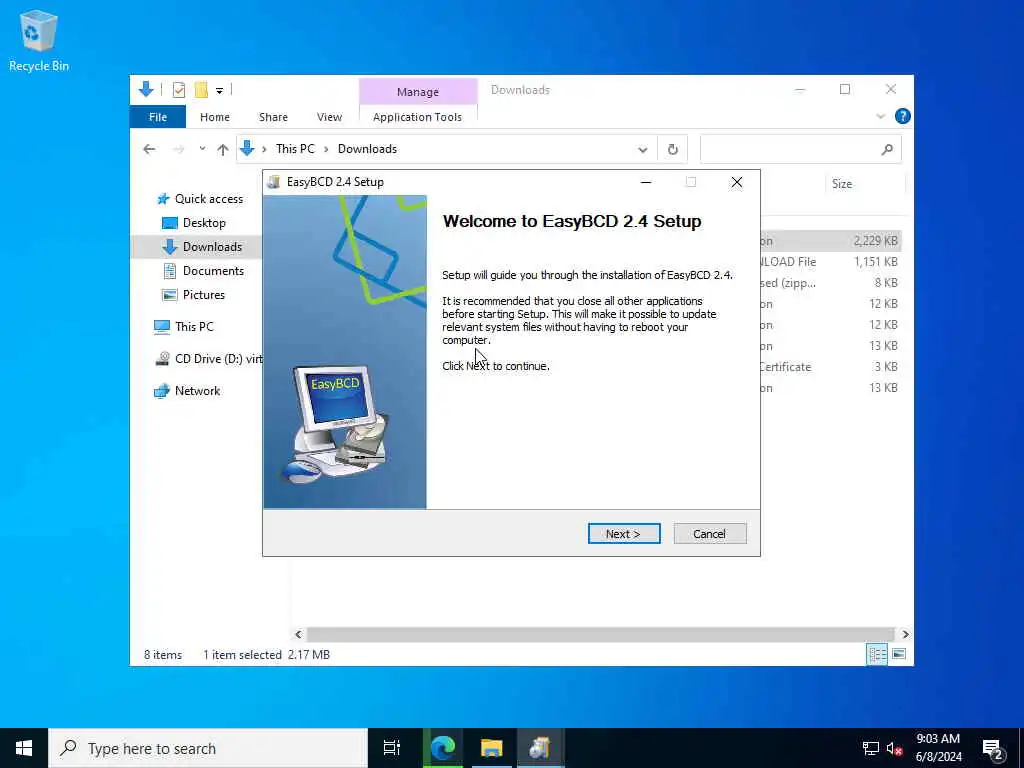Open the clock and date flyout
This screenshot has height=768, width=1024.
938,748
